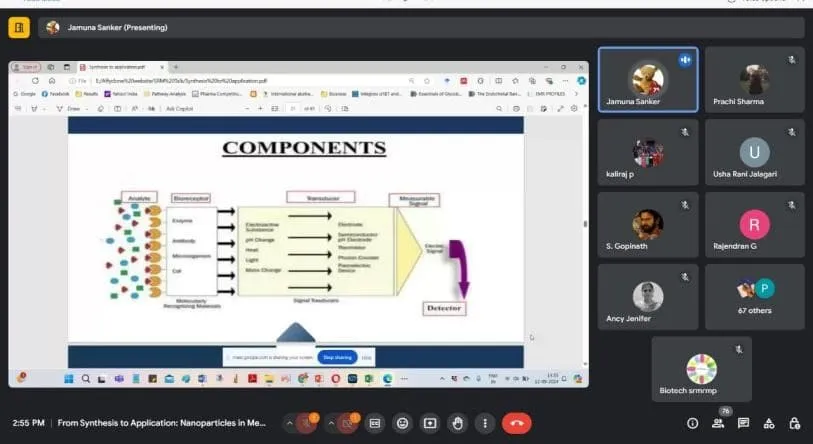Select the Prachi Sharma participant tile
Screen dimensions: 813x444
[755, 80]
